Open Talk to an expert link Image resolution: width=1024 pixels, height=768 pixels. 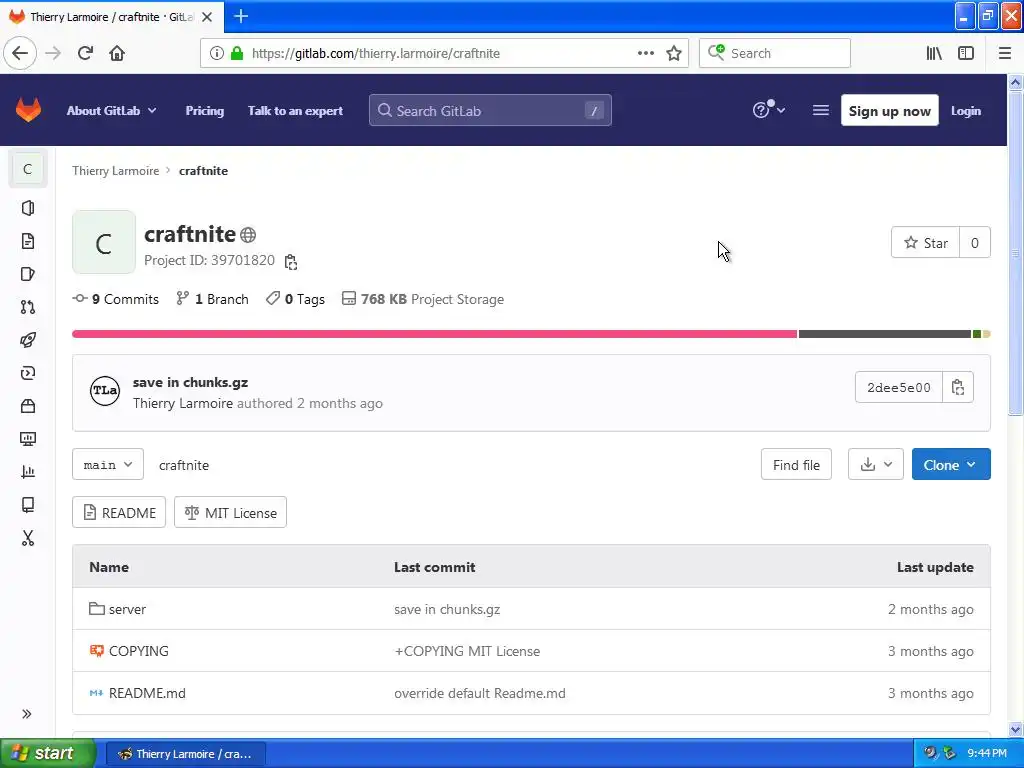(295, 110)
